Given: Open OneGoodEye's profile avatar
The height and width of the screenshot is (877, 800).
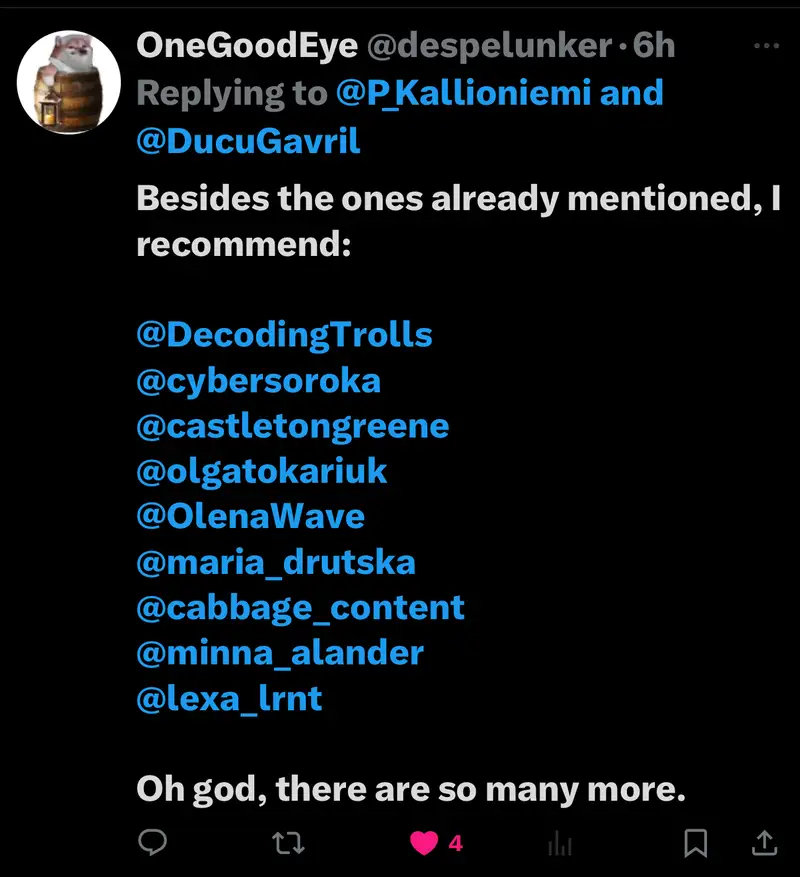Looking at the screenshot, I should pos(69,81).
